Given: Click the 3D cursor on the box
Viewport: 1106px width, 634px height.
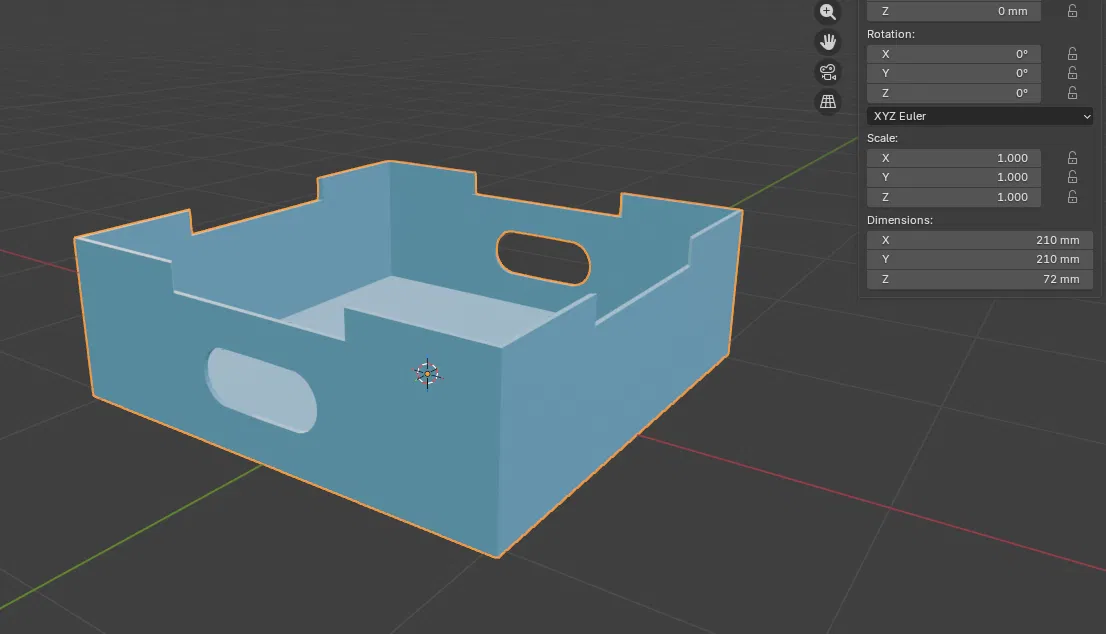Looking at the screenshot, I should [x=427, y=374].
